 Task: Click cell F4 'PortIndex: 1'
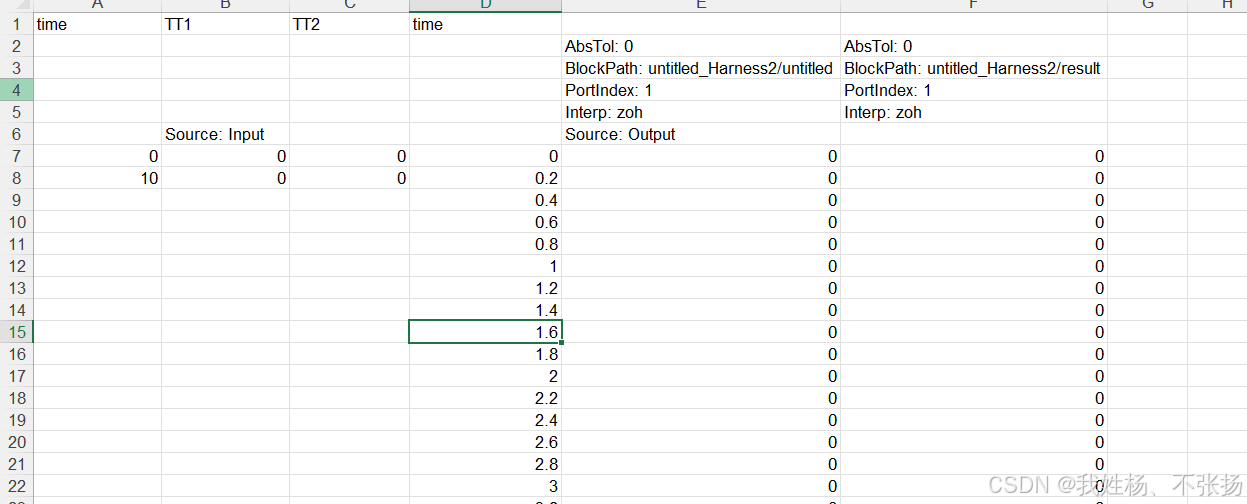coord(974,90)
